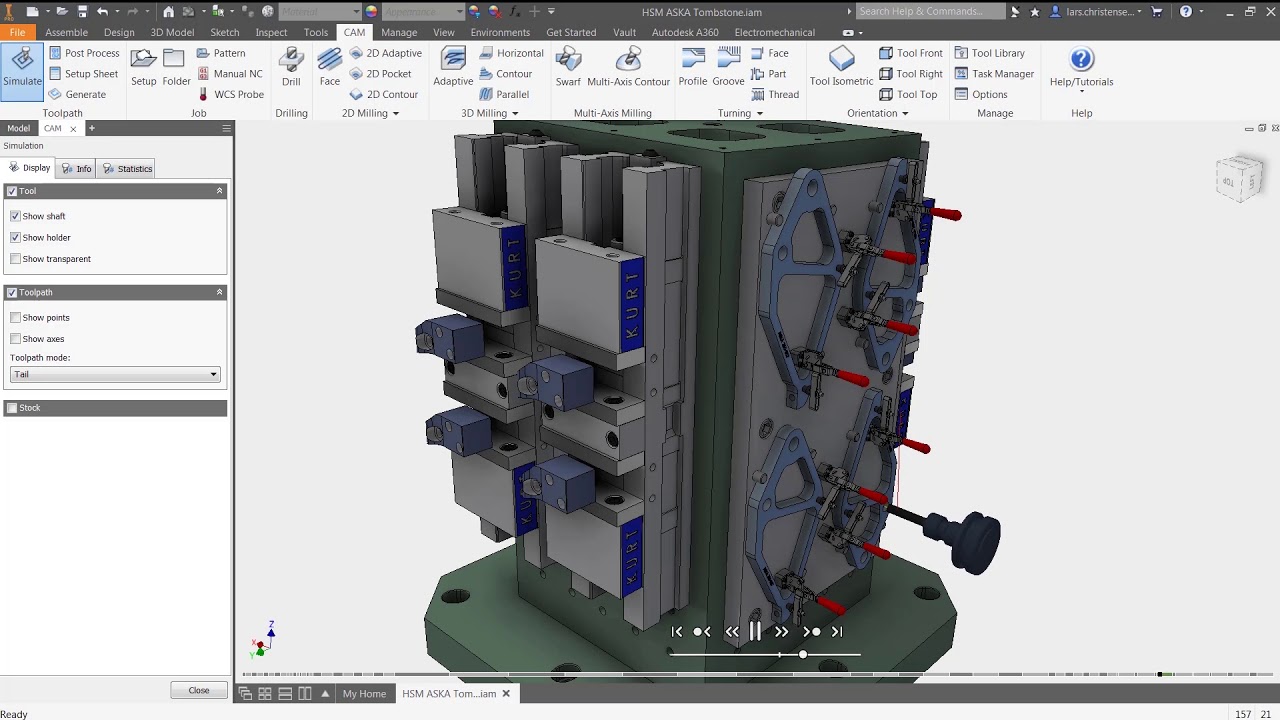Select the Swarf multi-axis tool
Image resolution: width=1280 pixels, height=720 pixels.
click(568, 69)
